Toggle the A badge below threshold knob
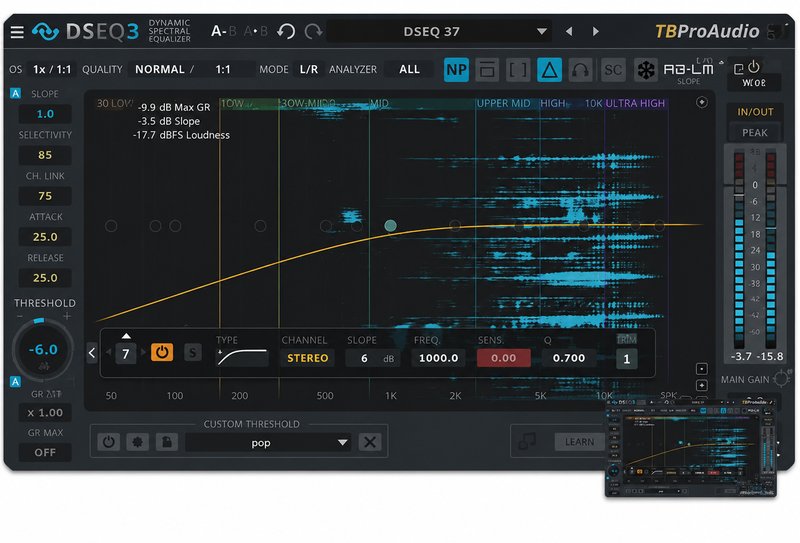Image resolution: width=800 pixels, height=543 pixels. click(15, 382)
